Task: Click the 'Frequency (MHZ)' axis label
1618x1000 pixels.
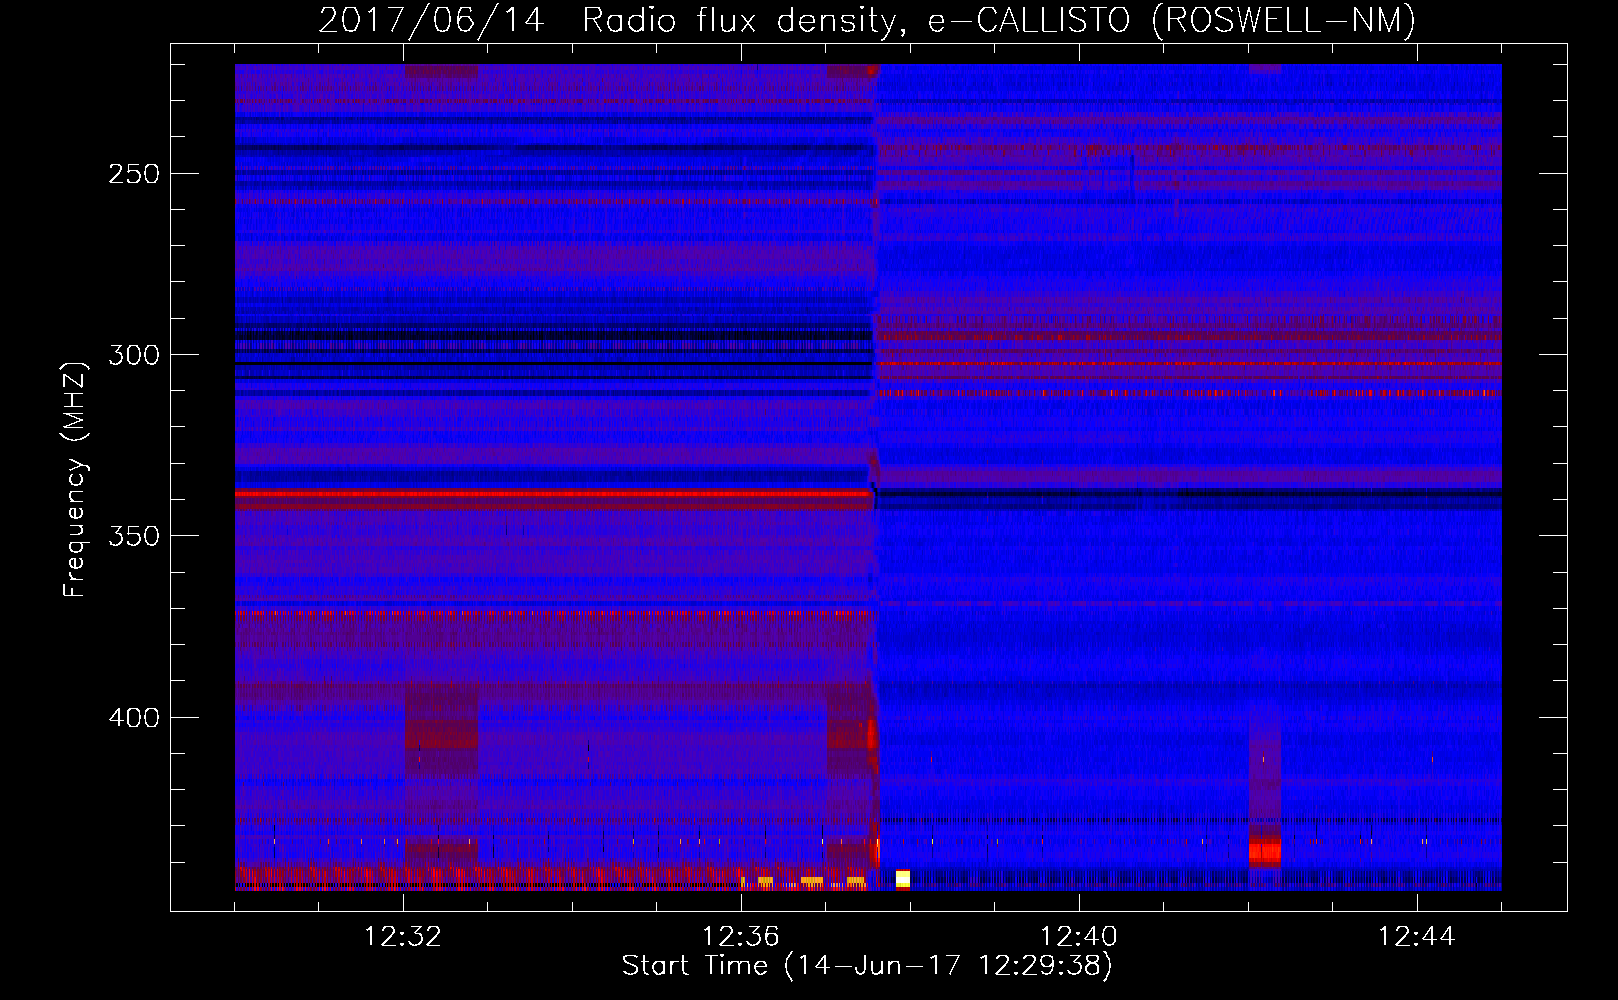Action: tap(76, 478)
